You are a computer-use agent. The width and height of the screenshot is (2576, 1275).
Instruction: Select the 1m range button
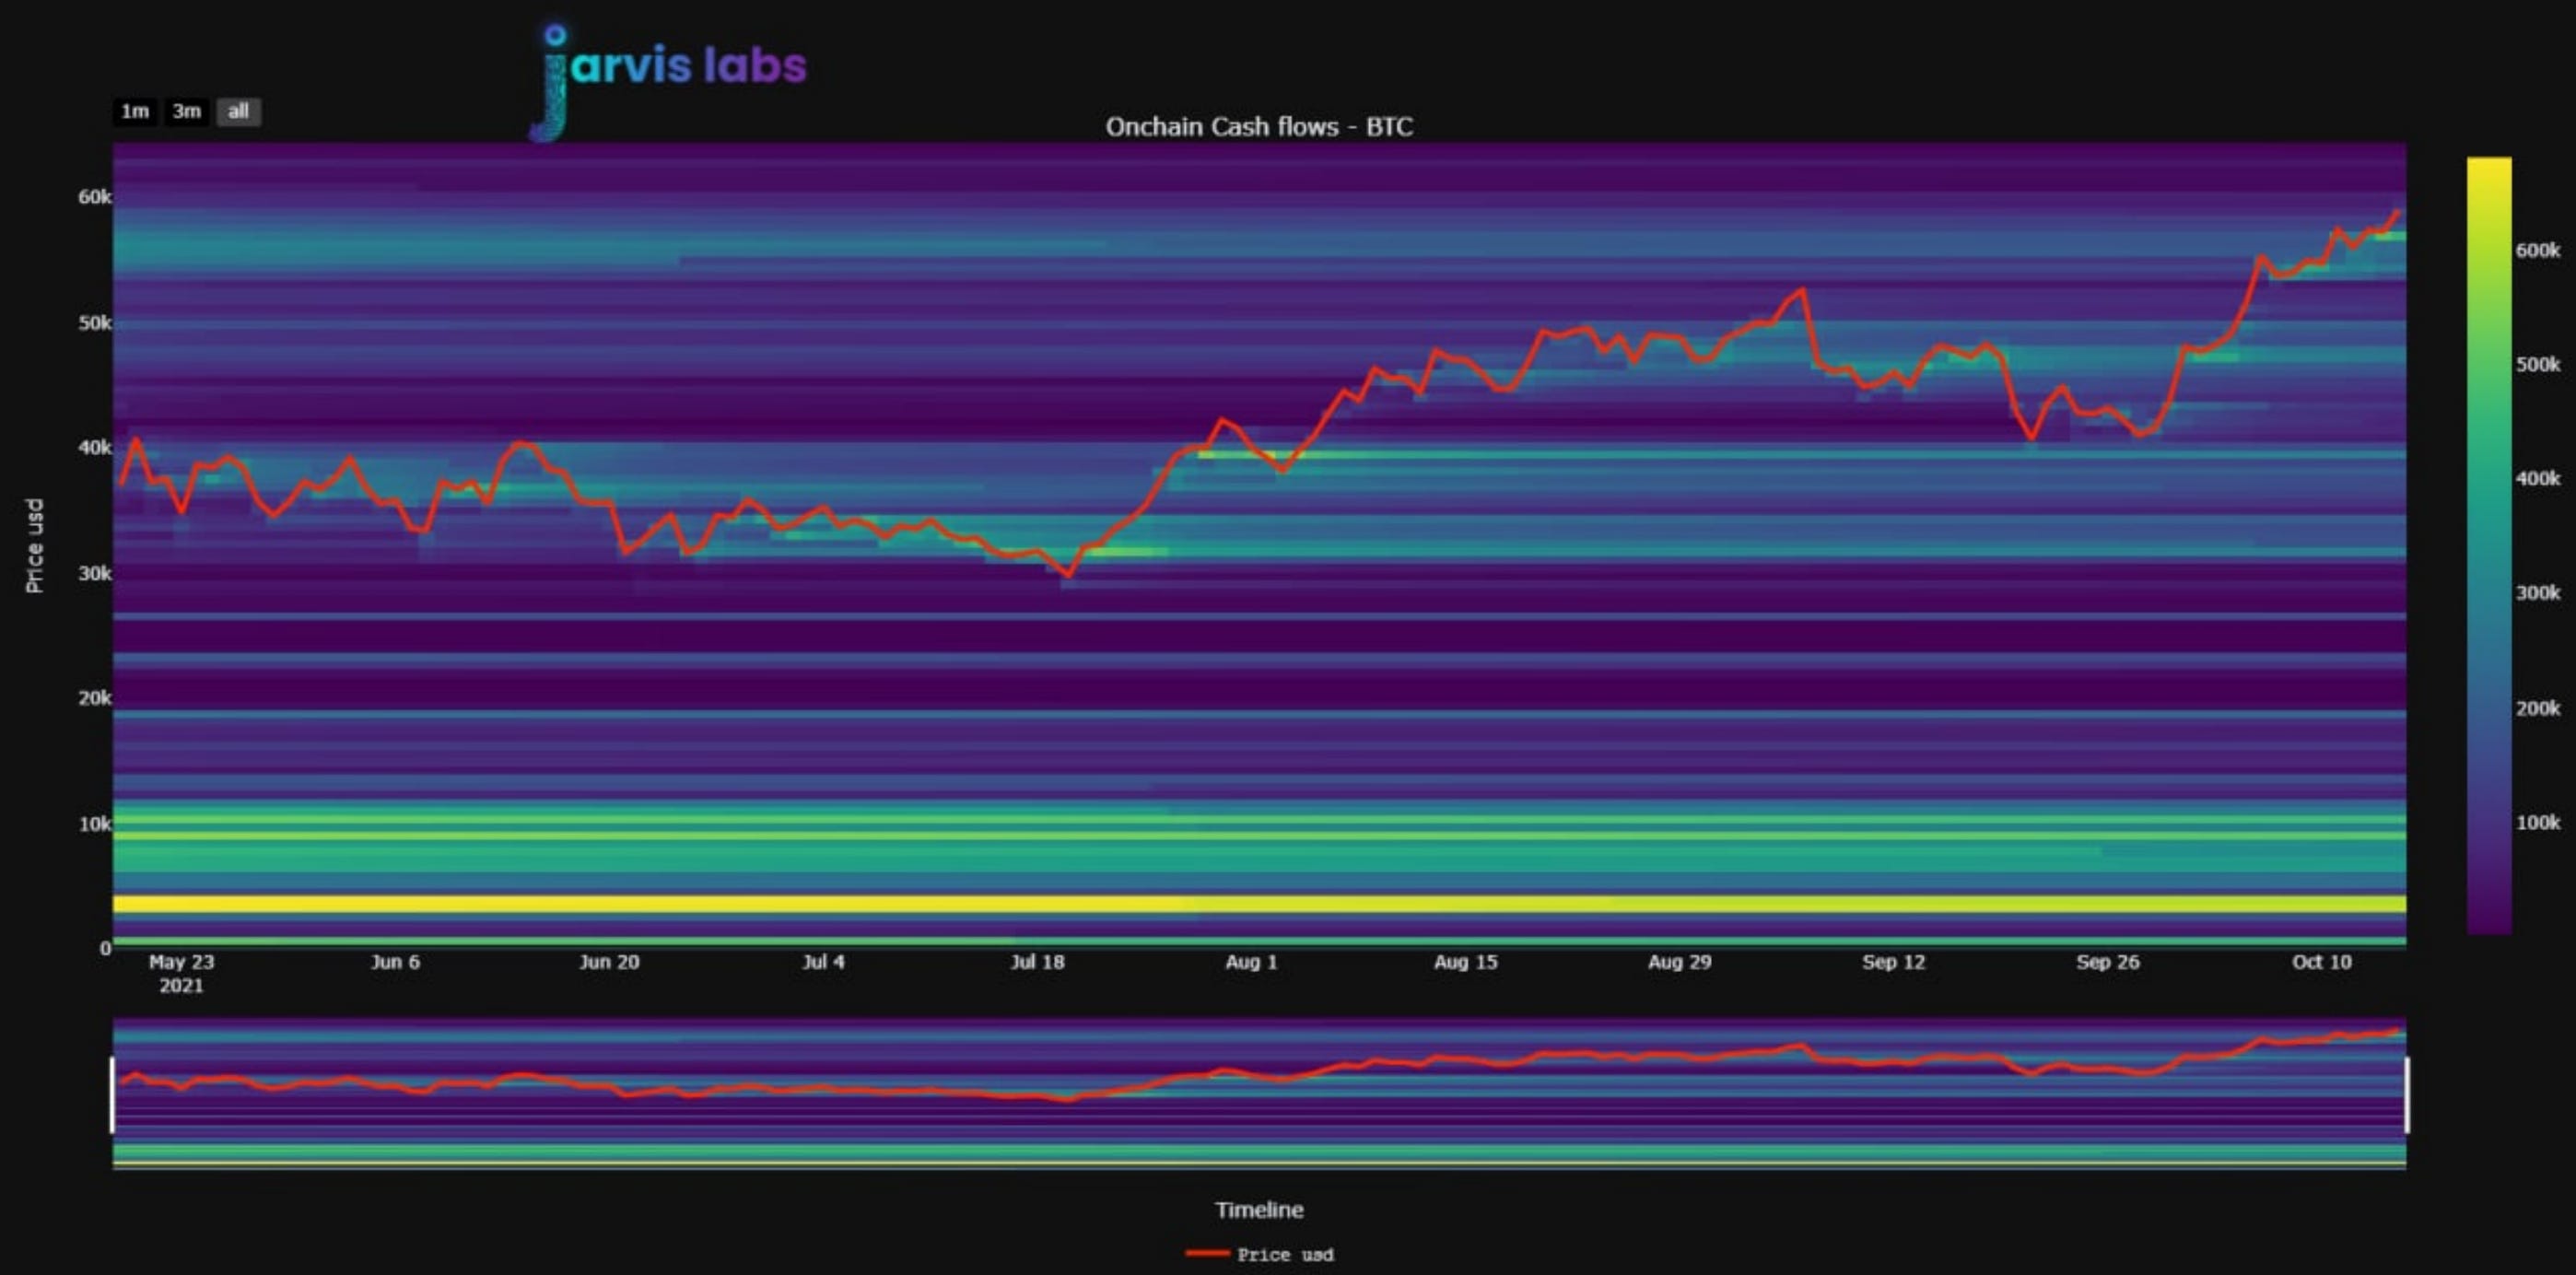pos(135,111)
